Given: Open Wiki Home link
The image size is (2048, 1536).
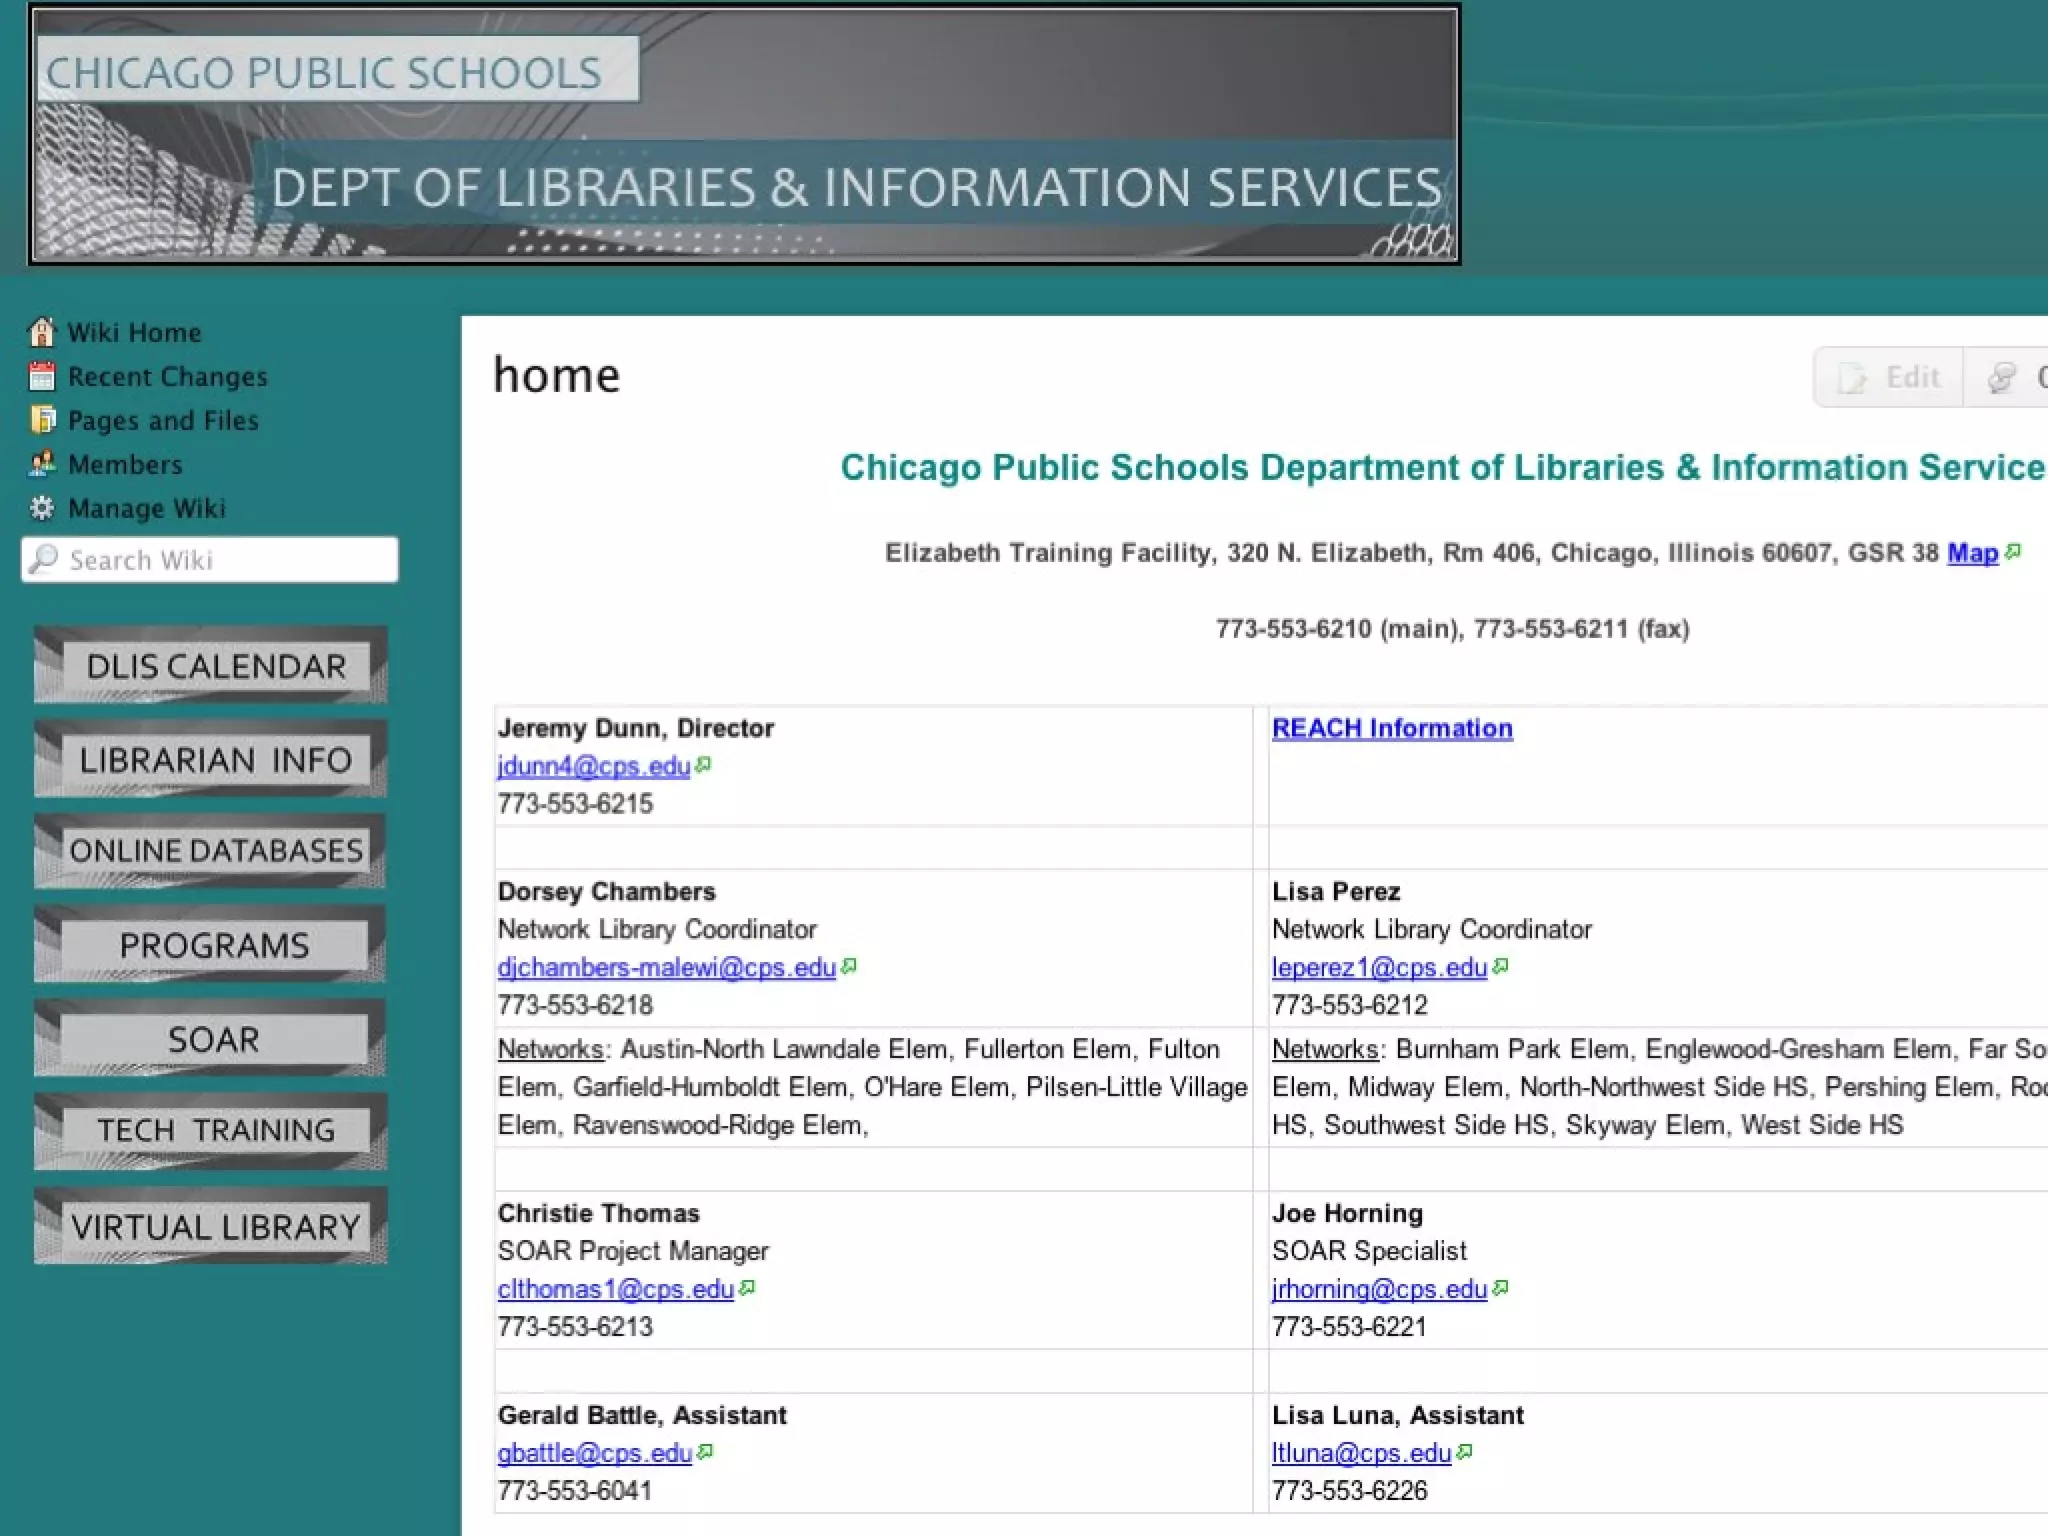Looking at the screenshot, I should click(134, 333).
